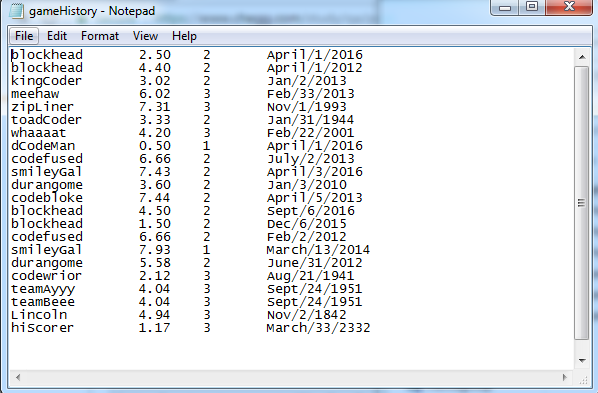Click the name Lincoln
The width and height of the screenshot is (598, 393).
39,315
